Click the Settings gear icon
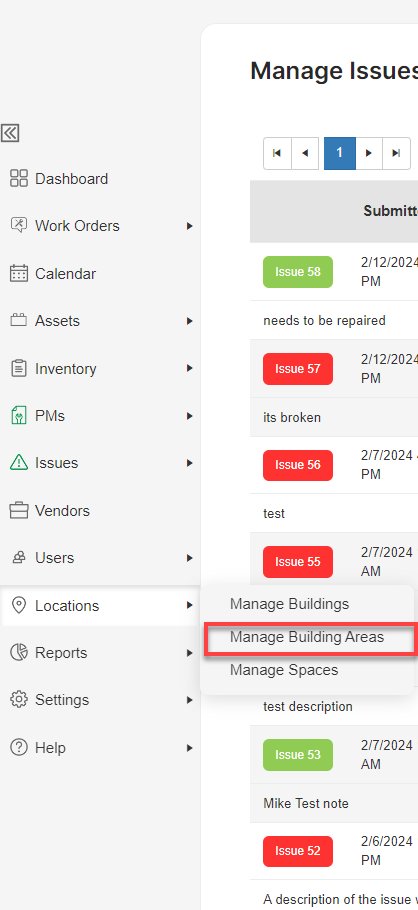 click(19, 699)
